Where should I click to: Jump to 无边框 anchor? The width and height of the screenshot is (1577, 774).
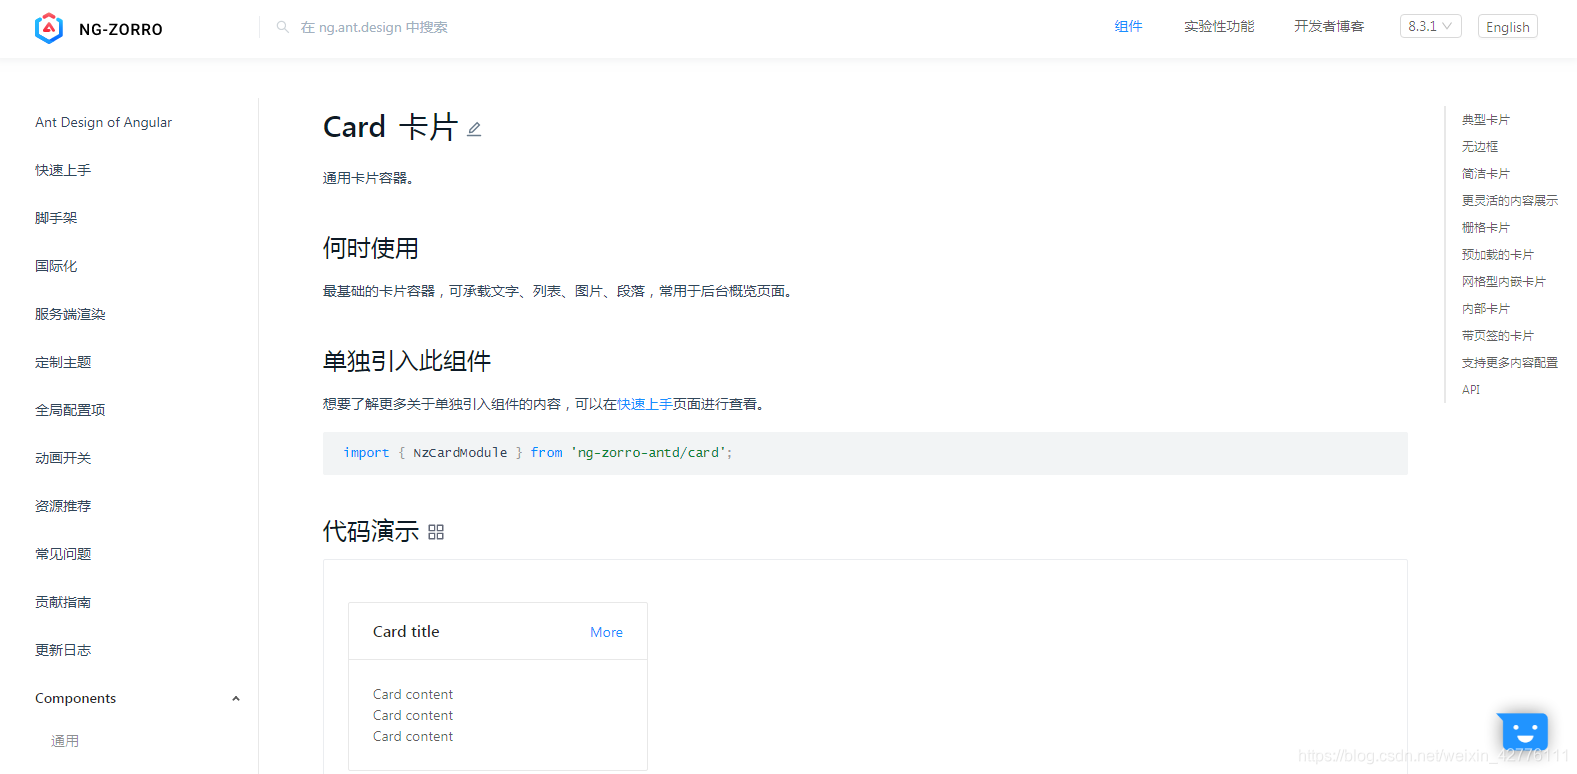[x=1480, y=147]
